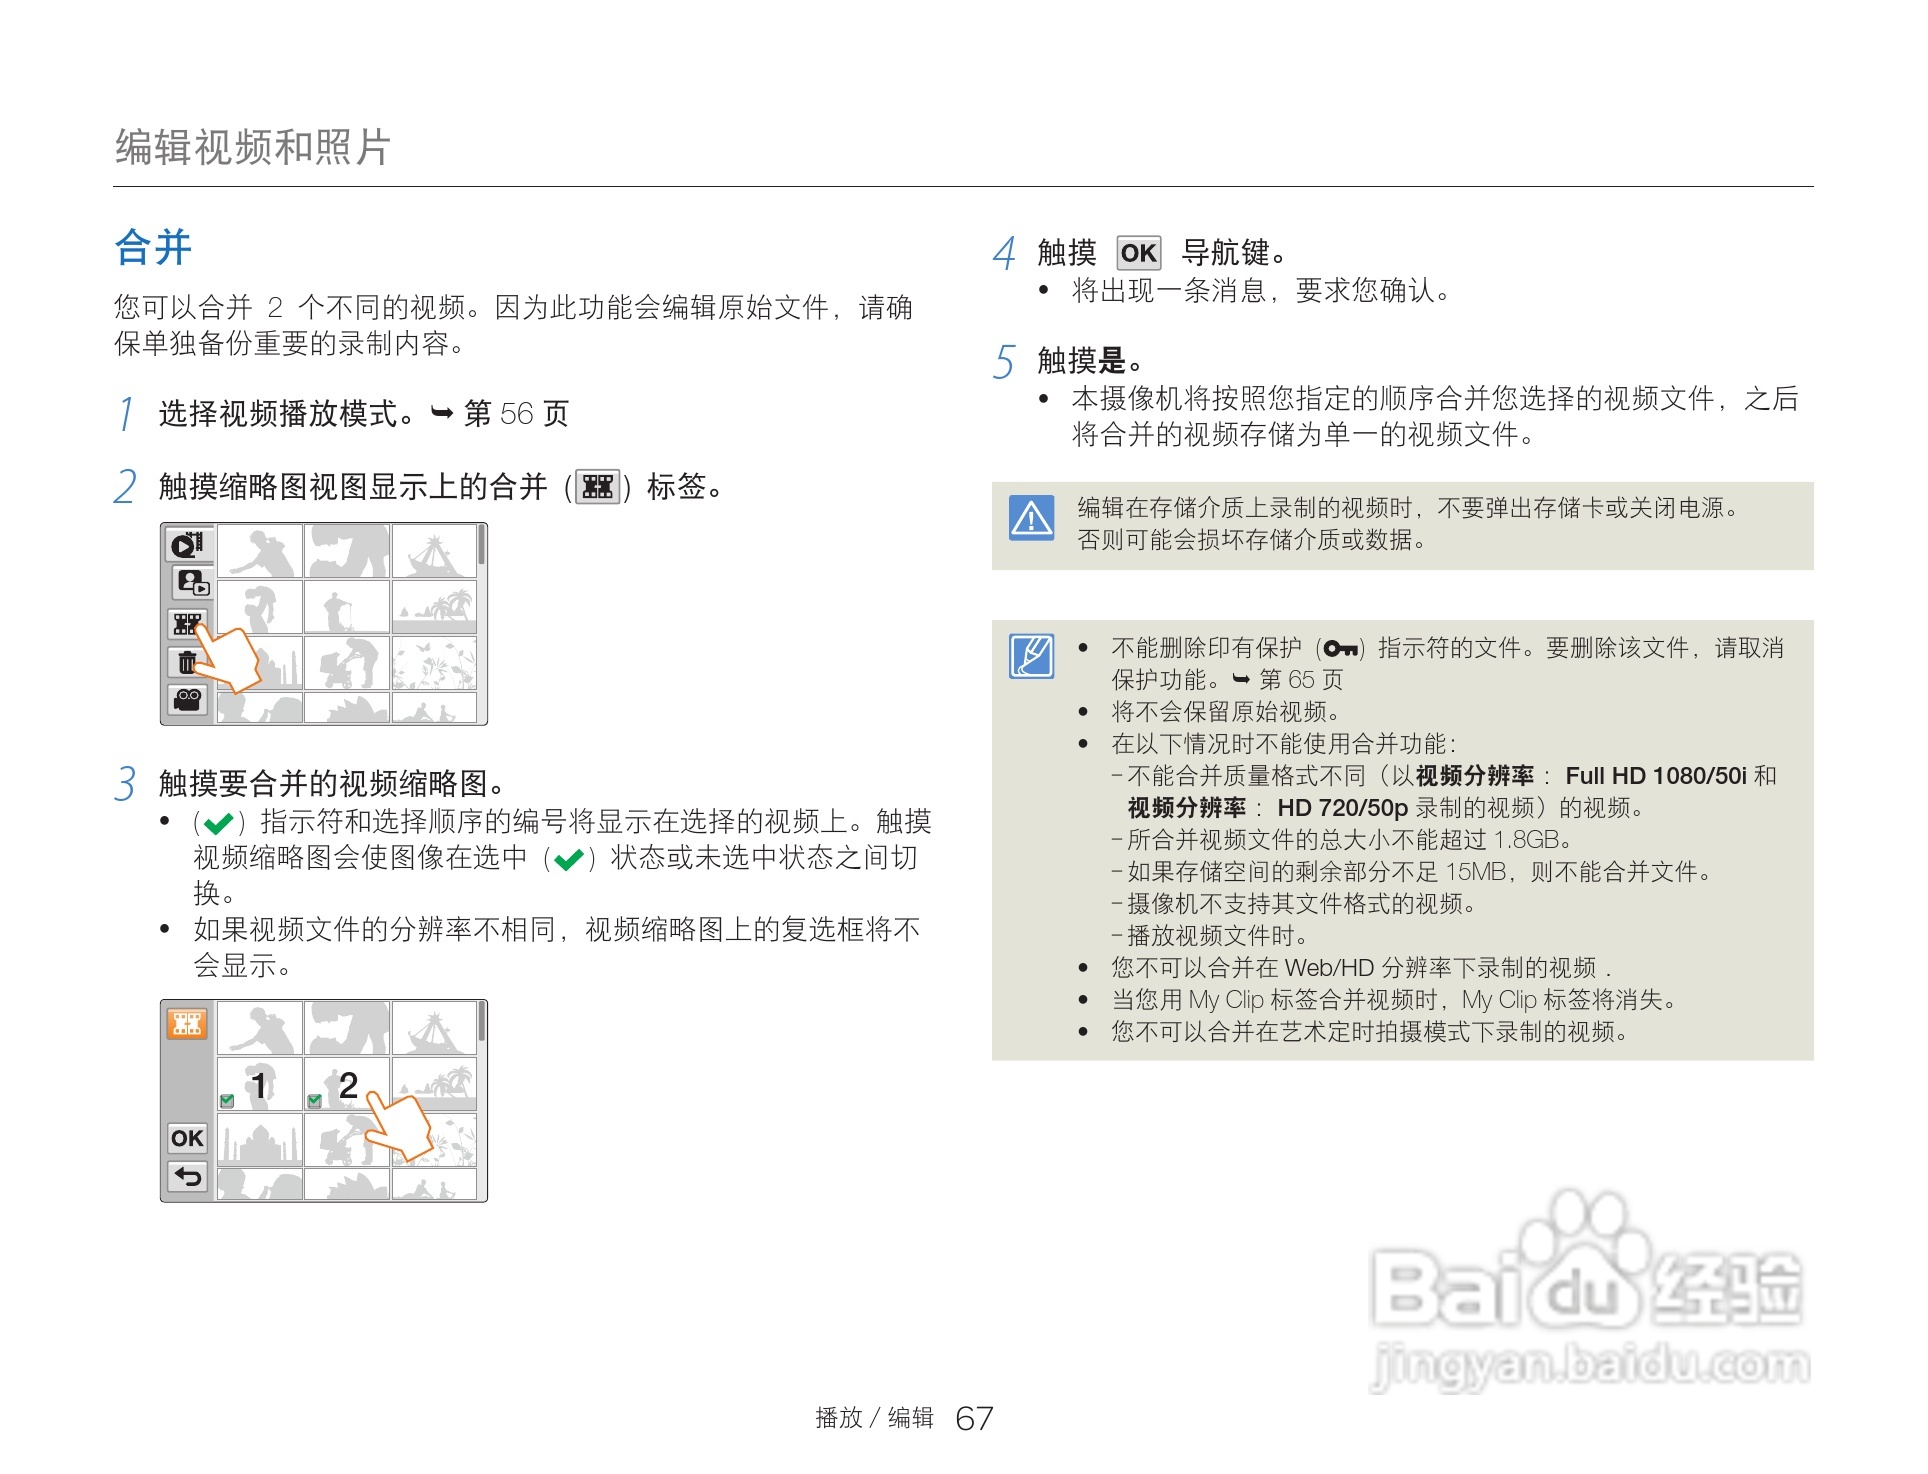Uncheck the green check on the selected second video

[x=314, y=1100]
